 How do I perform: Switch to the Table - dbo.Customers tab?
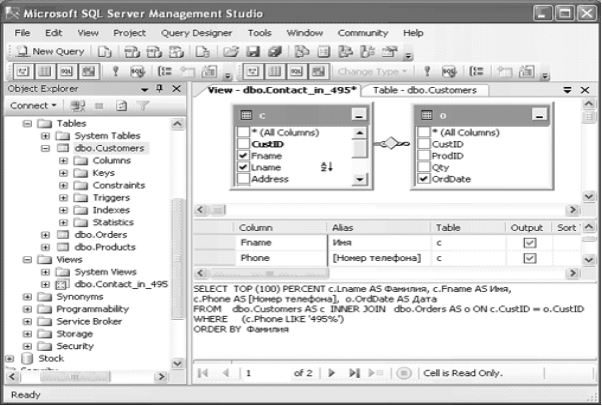(425, 90)
